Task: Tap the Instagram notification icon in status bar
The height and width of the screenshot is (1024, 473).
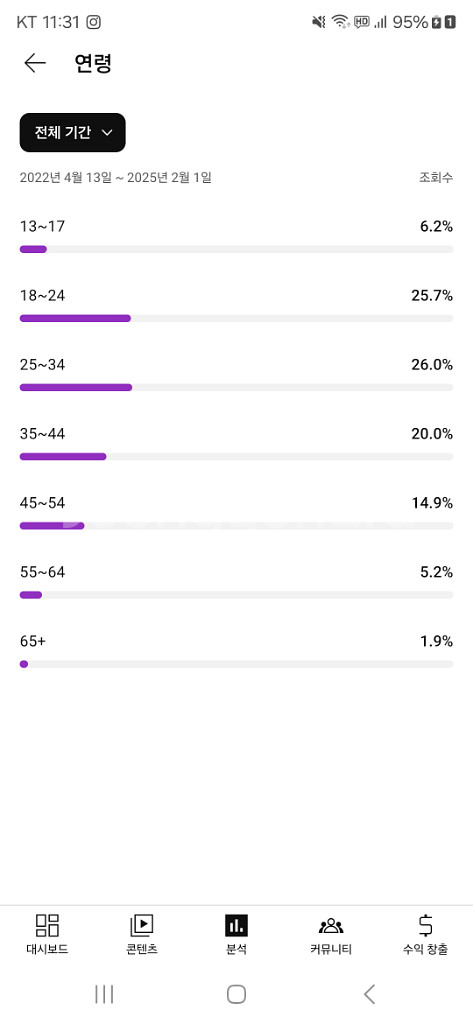Action: 94,22
